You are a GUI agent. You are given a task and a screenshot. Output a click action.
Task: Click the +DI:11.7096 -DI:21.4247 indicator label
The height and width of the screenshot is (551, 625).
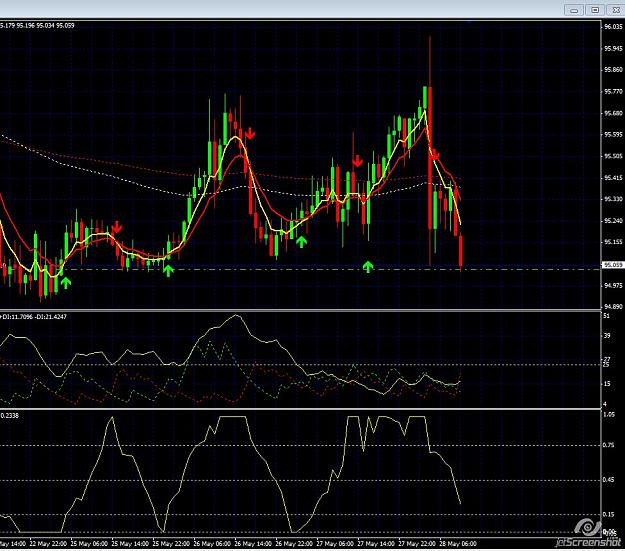(x=34, y=317)
